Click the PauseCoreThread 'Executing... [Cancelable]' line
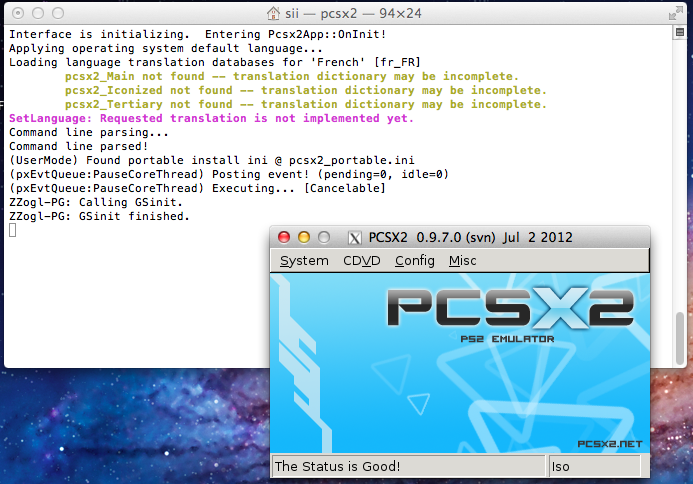The image size is (693, 484). [x=198, y=188]
